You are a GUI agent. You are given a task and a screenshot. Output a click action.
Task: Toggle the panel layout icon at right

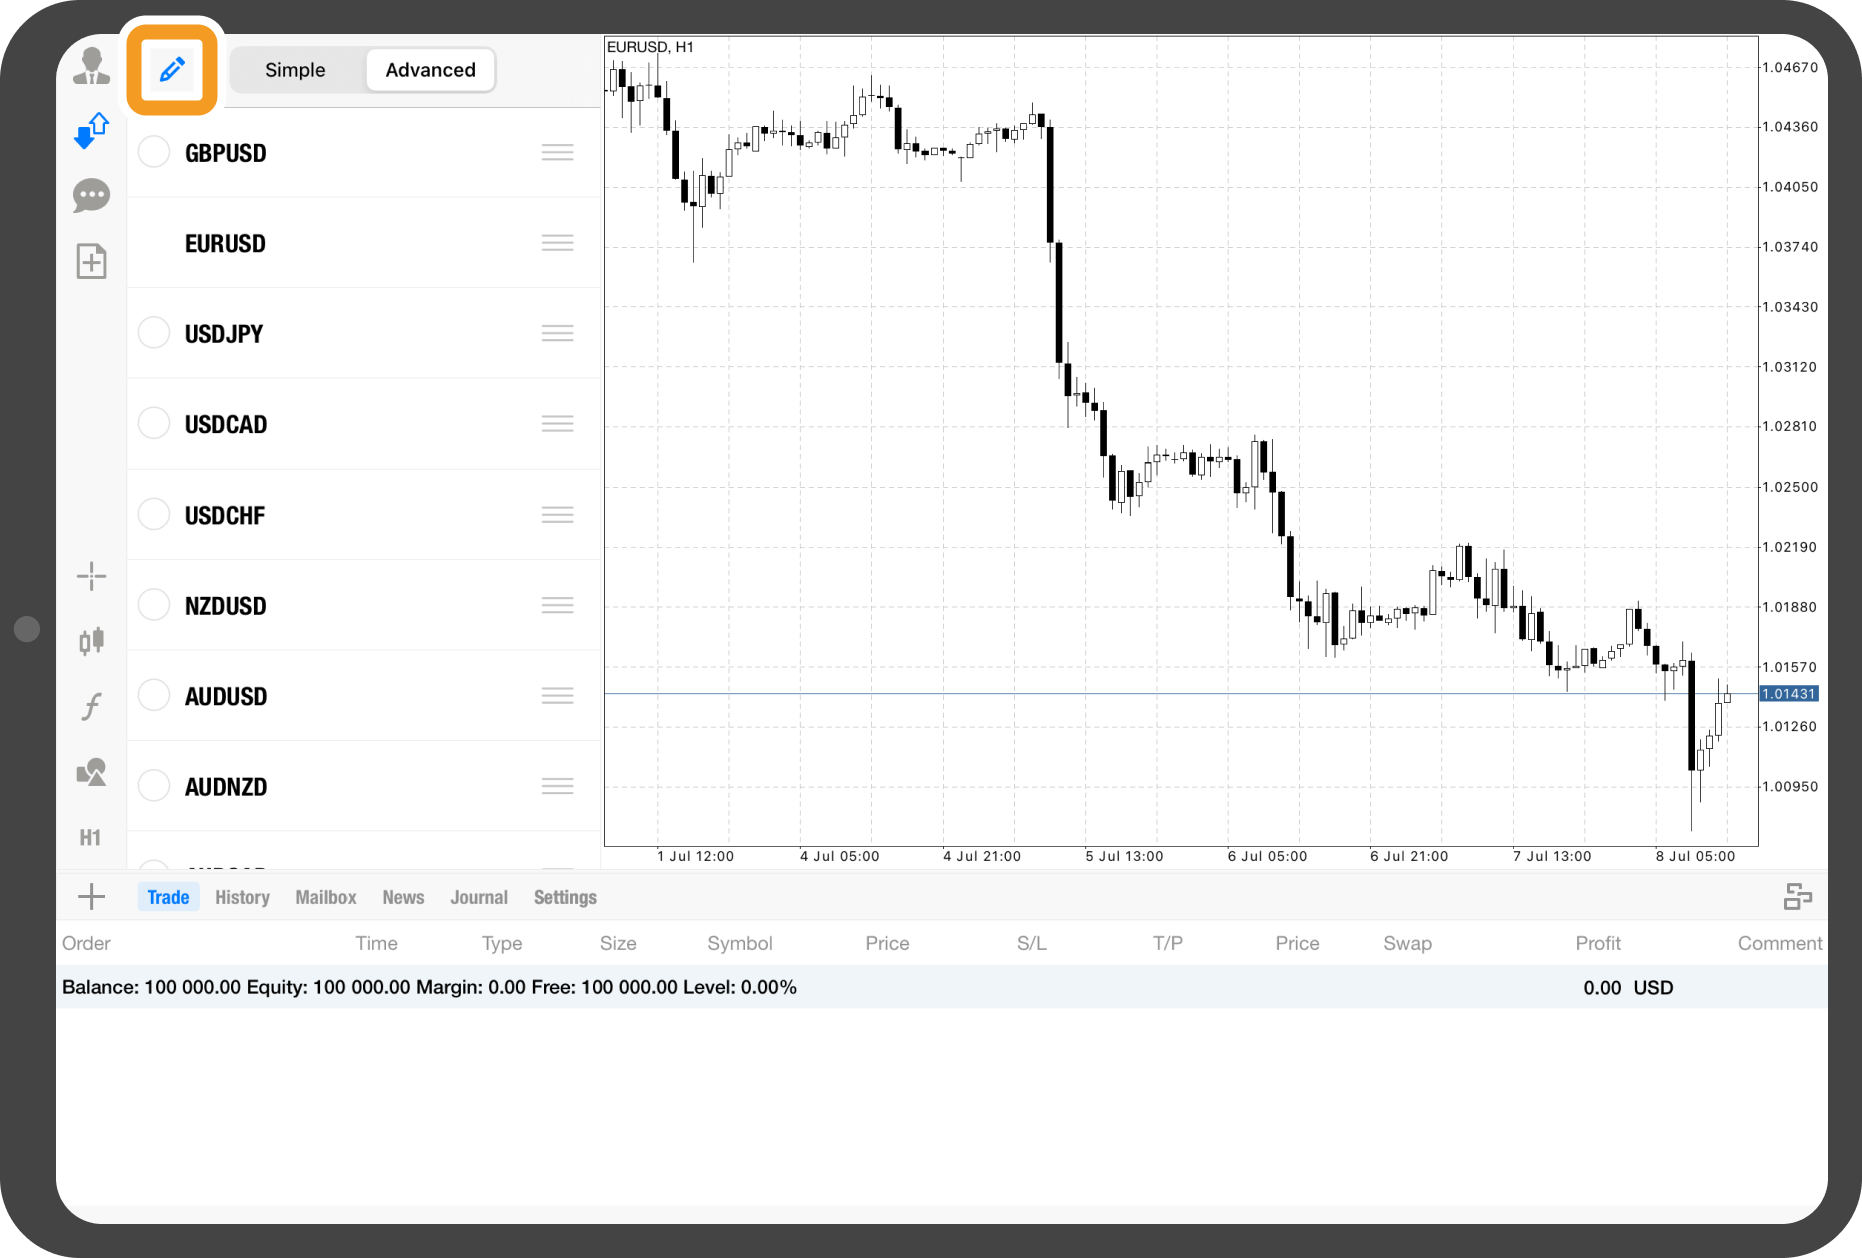click(x=1797, y=897)
